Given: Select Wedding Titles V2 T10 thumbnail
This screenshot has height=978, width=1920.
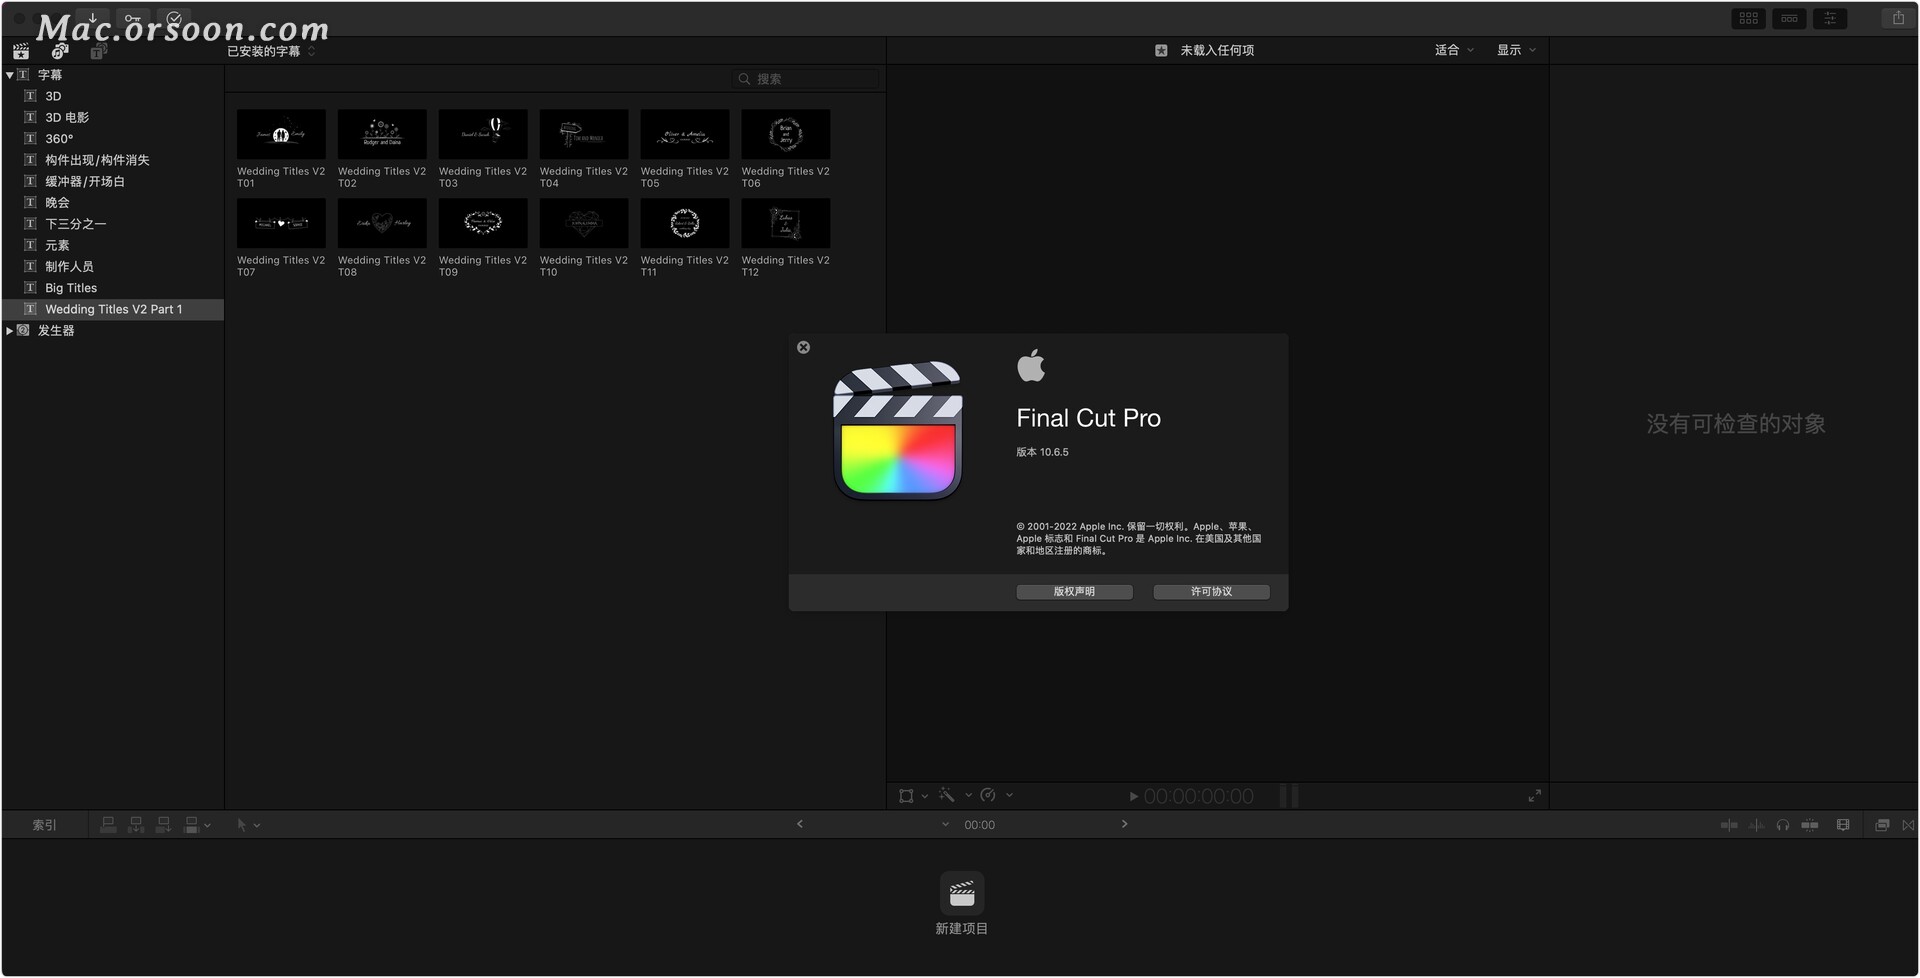Looking at the screenshot, I should click(x=584, y=223).
